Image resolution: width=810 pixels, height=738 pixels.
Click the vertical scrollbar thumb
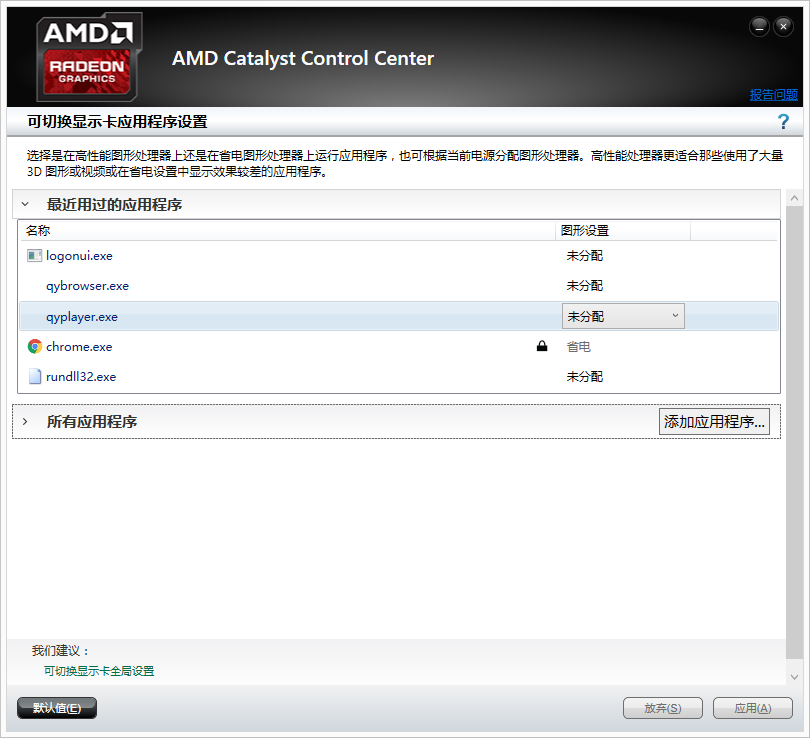tap(795, 432)
